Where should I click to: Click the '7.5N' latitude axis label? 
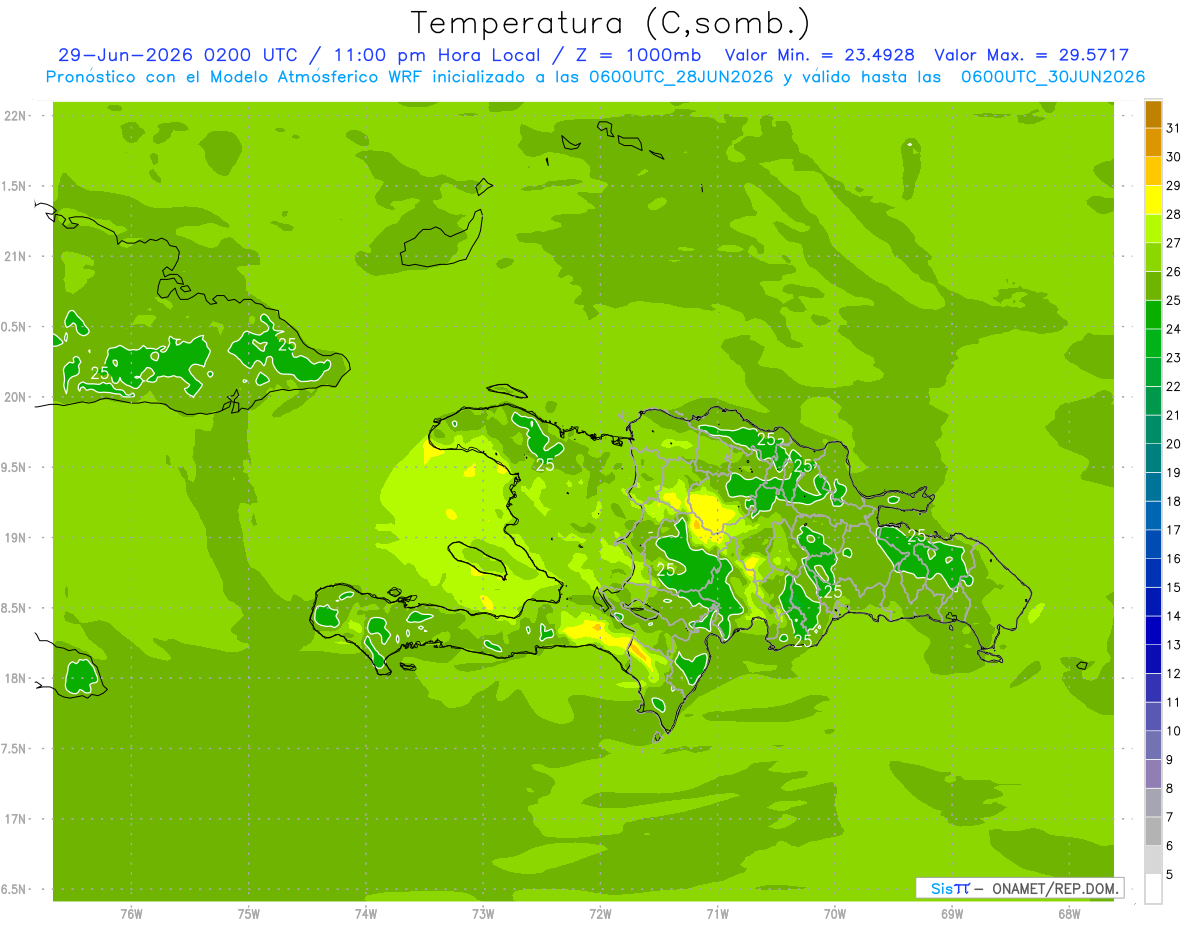coord(15,749)
